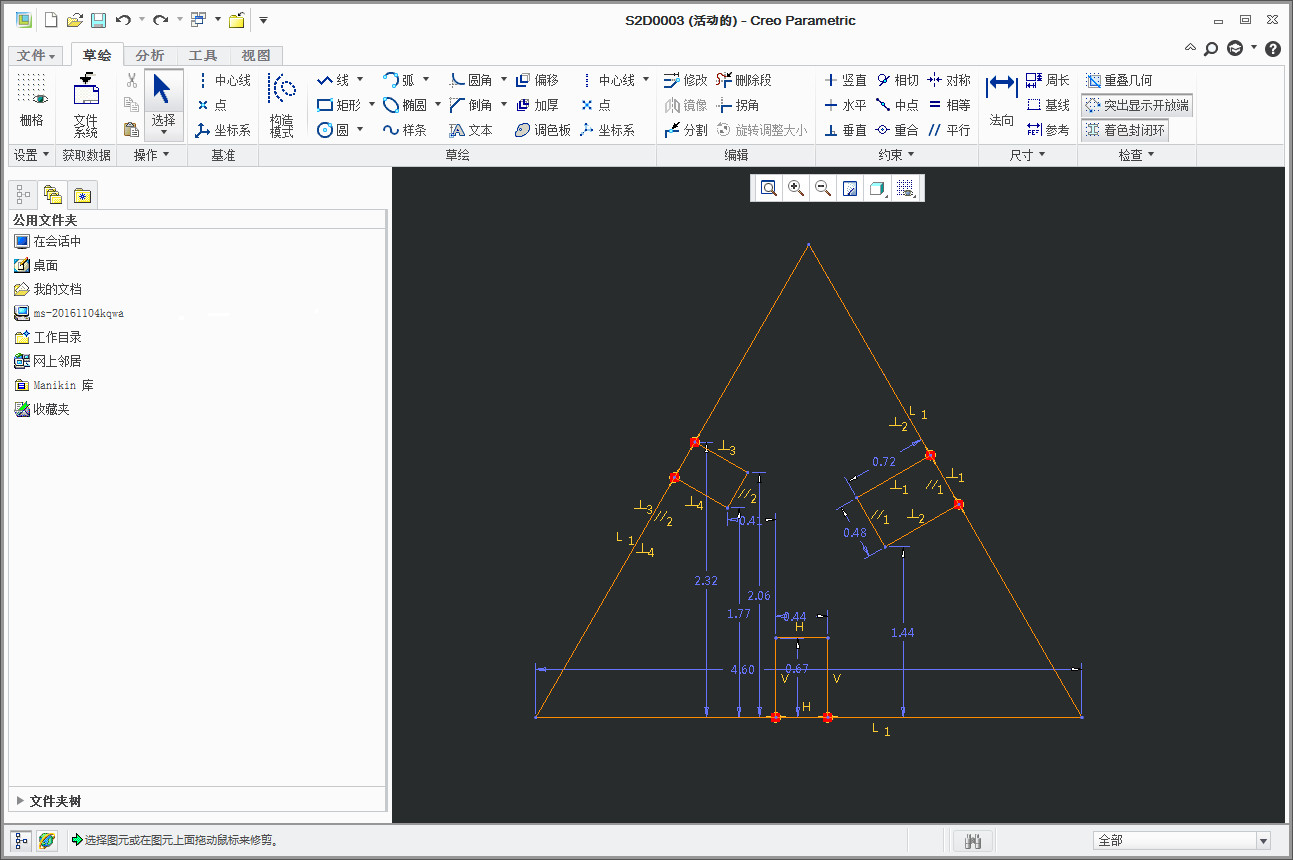
Task: Select the 样条 (spline) tool
Action: pos(405,130)
